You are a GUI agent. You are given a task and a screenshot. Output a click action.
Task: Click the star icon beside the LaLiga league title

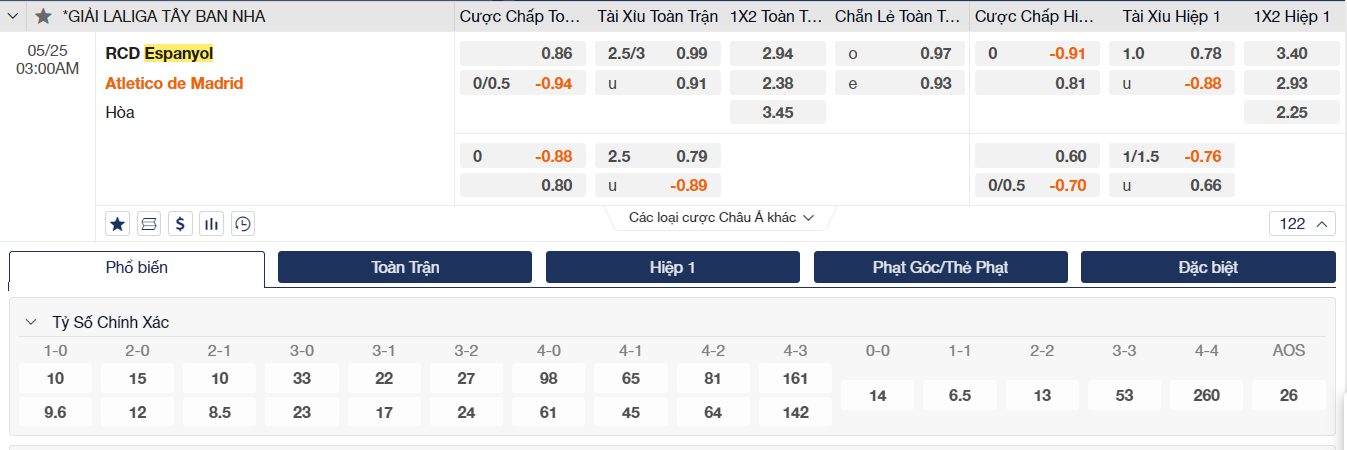click(x=43, y=16)
